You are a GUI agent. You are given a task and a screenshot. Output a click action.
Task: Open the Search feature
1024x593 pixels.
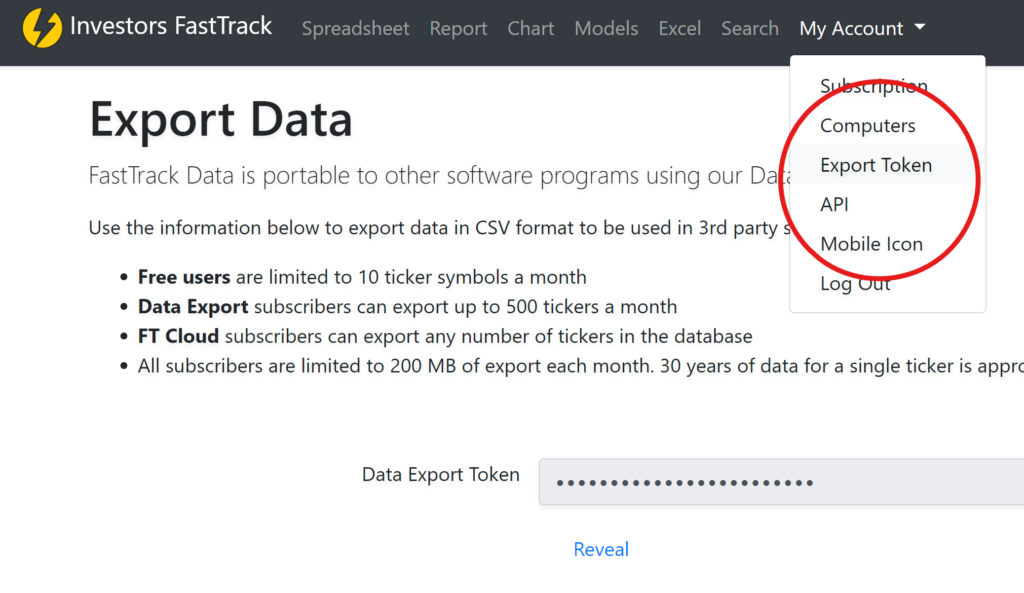pos(749,28)
